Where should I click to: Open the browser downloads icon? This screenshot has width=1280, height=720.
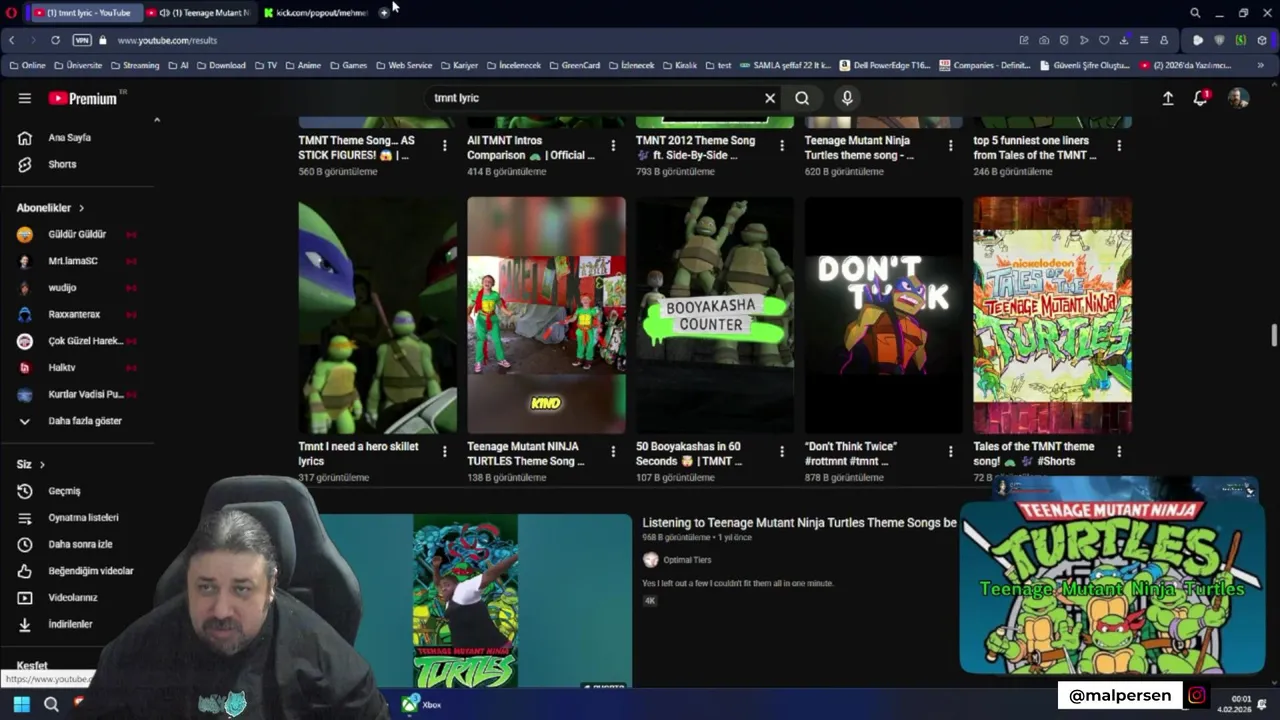pos(1124,40)
